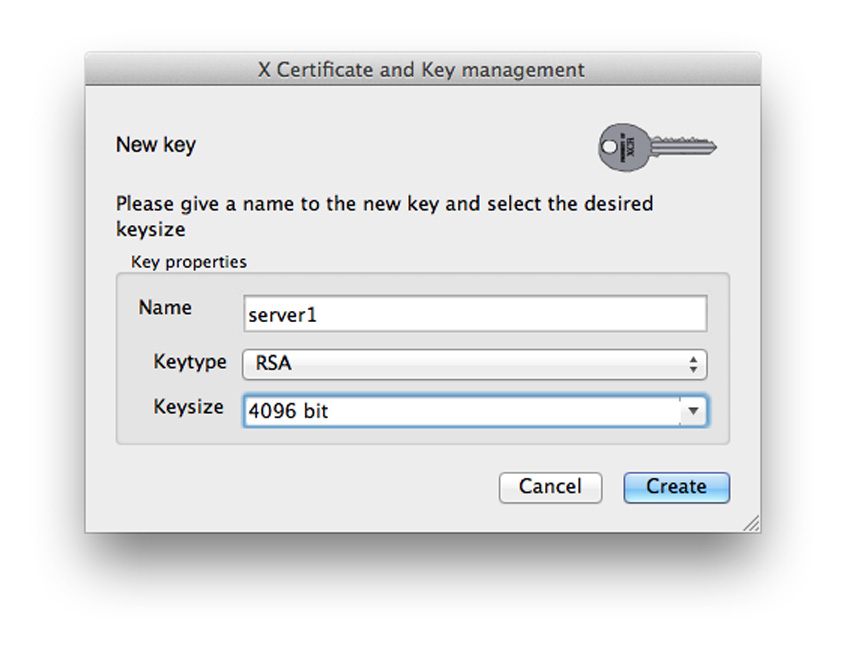The height and width of the screenshot is (651, 846).
Task: Click the RSA text in Keytype
Action: tap(274, 364)
